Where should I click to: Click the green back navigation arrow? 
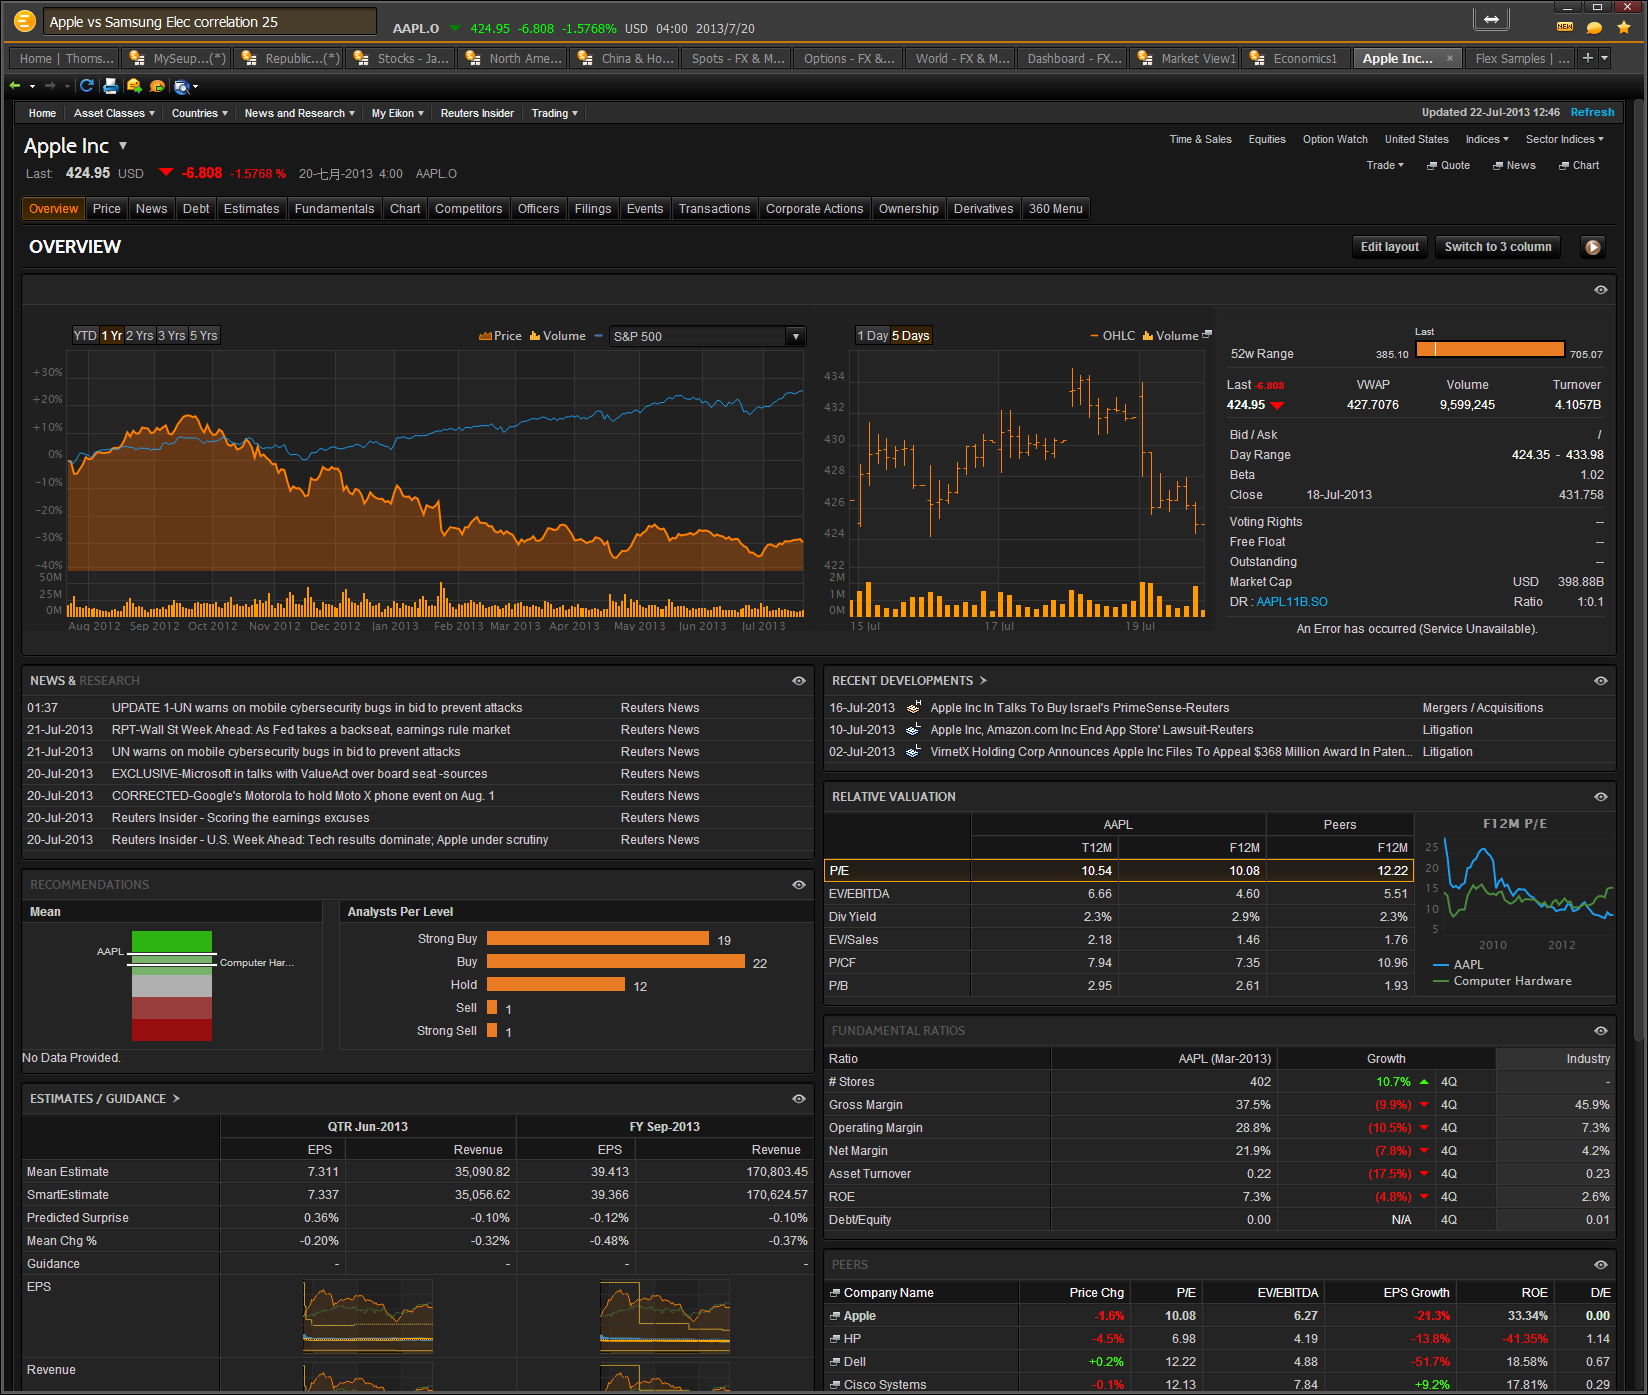click(15, 86)
